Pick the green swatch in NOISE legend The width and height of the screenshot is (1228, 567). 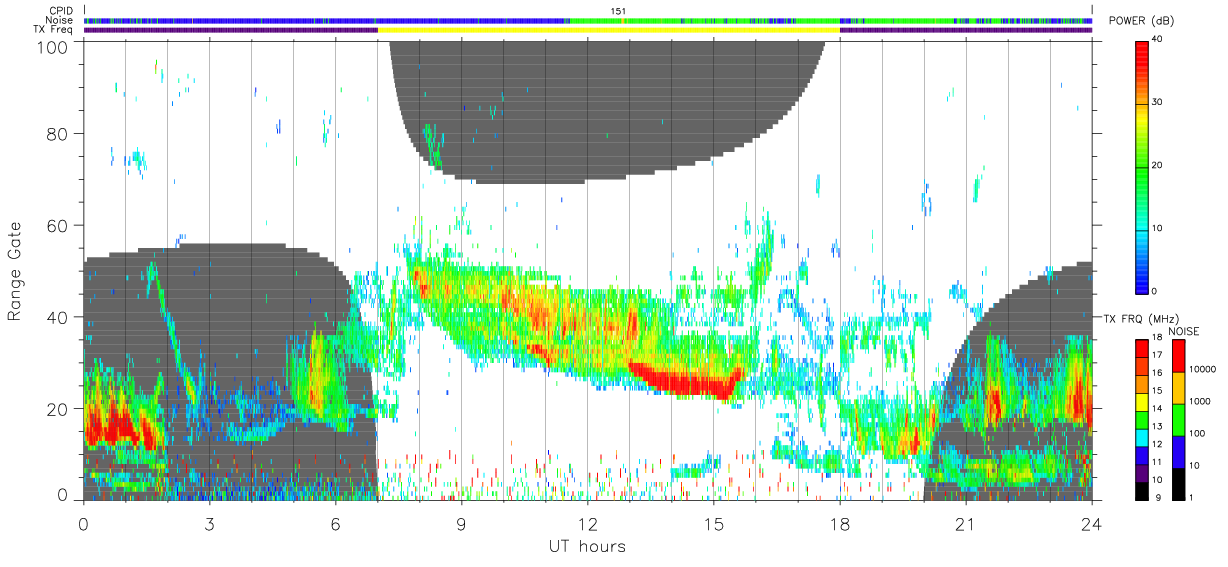click(1178, 418)
